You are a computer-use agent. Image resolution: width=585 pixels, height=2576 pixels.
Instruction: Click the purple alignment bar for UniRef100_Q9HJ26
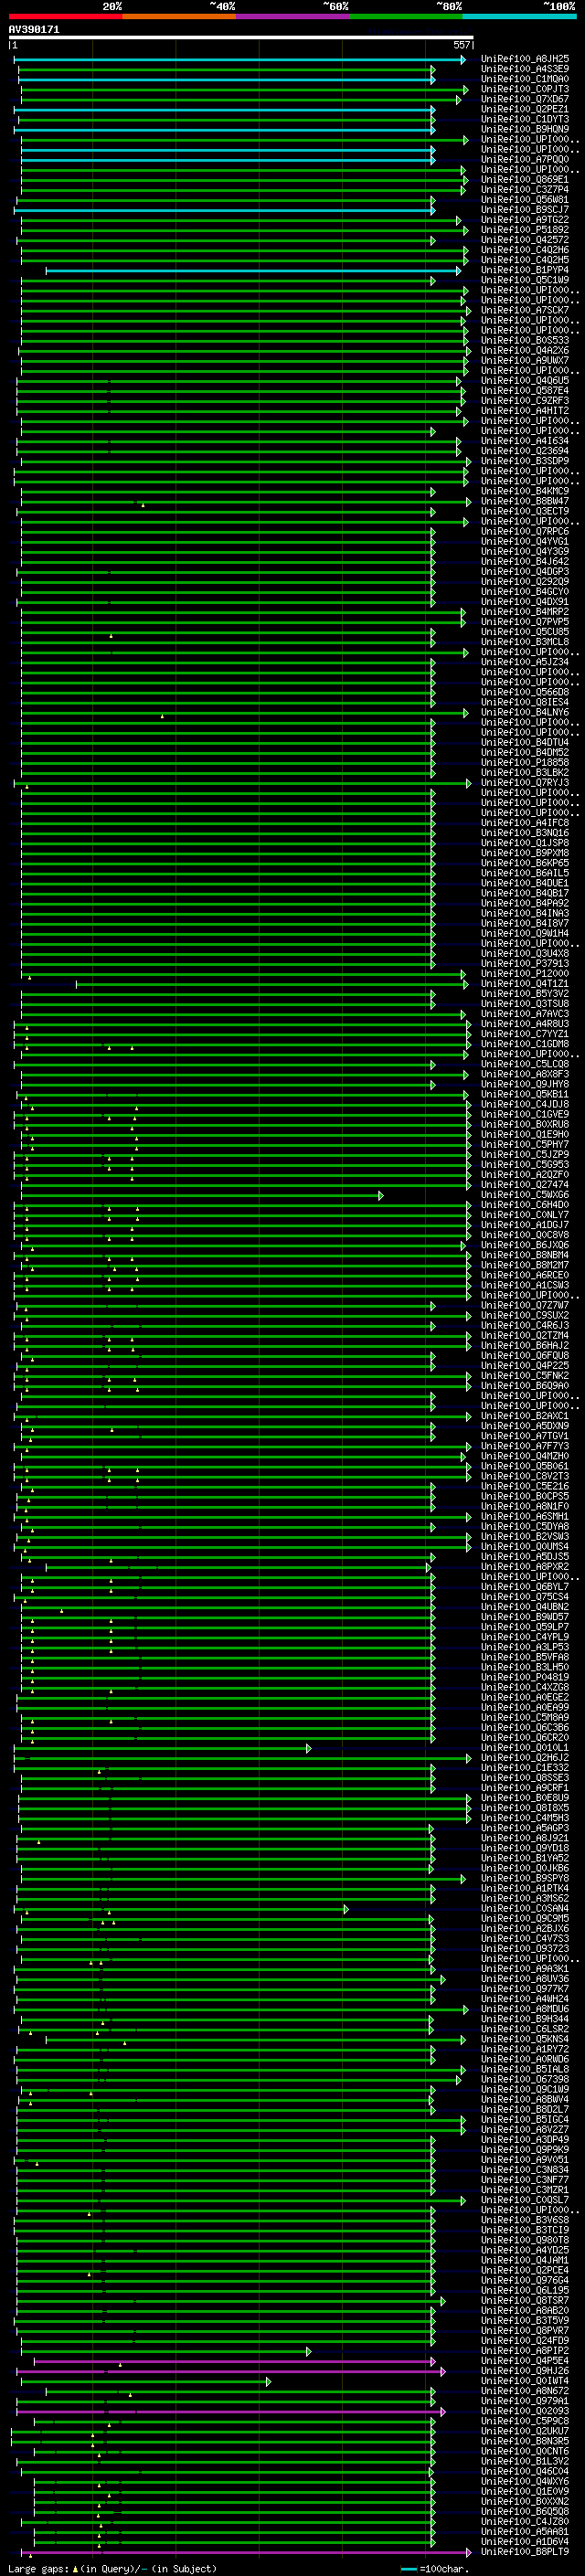[x=231, y=2371]
